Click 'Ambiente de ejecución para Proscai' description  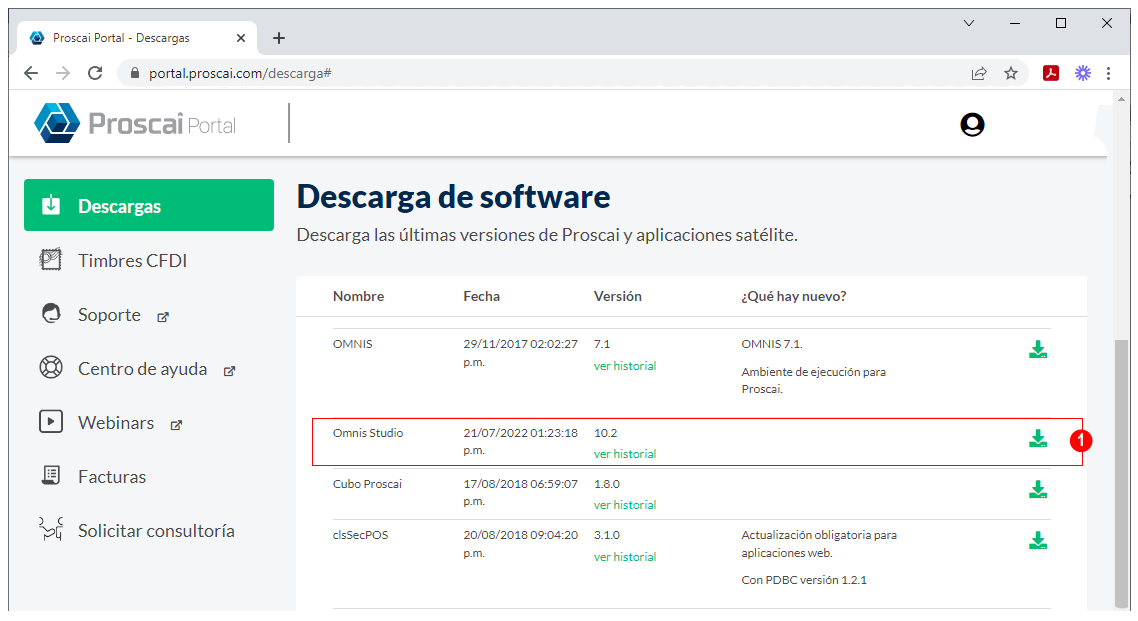click(814, 380)
